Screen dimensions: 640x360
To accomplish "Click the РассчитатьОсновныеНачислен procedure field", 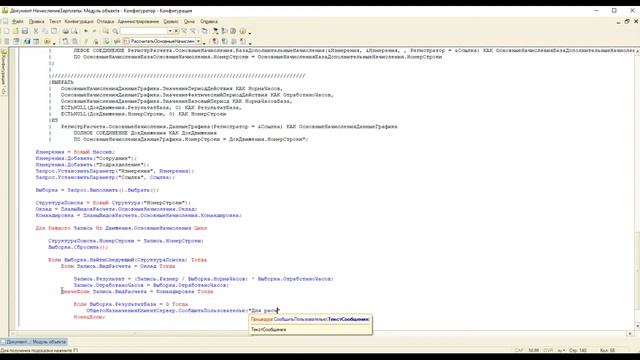I will (162, 41).
